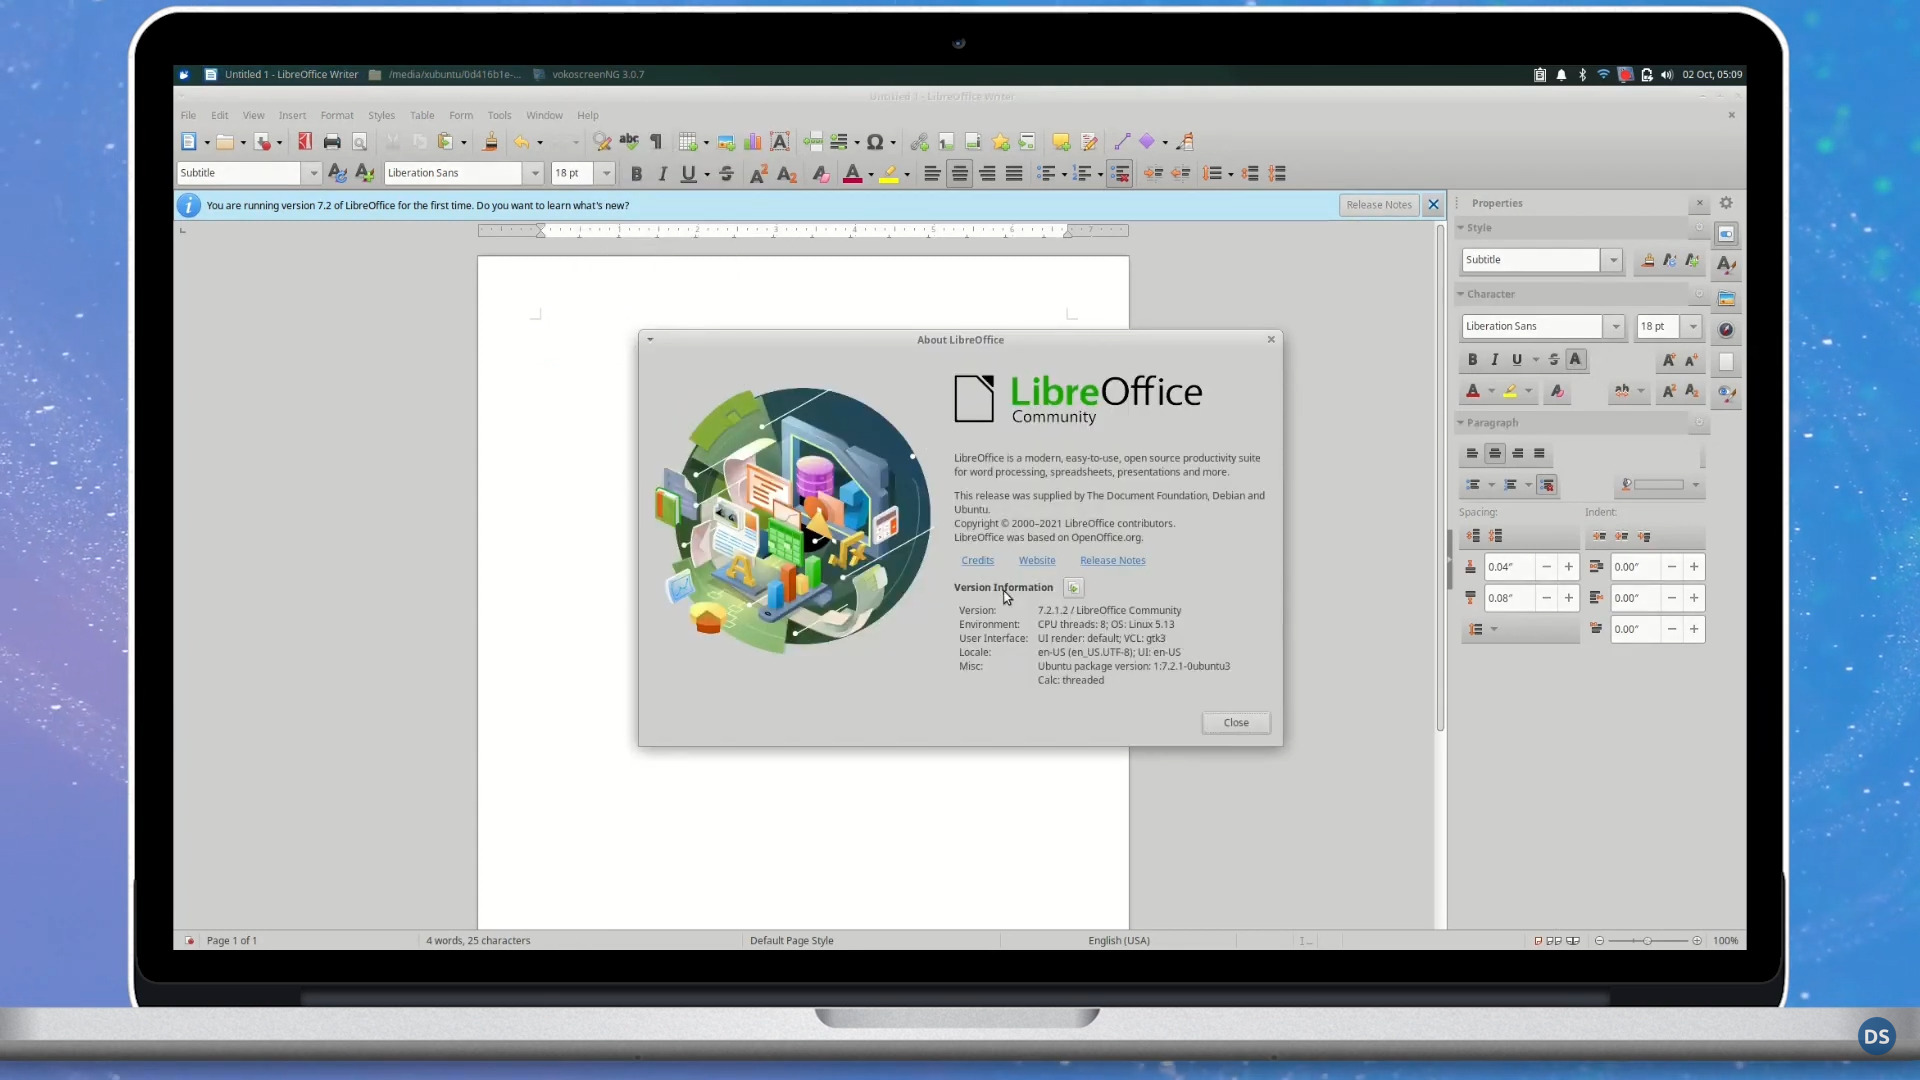Click the font color red swatch in toolbar
The image size is (1920, 1080).
point(852,174)
